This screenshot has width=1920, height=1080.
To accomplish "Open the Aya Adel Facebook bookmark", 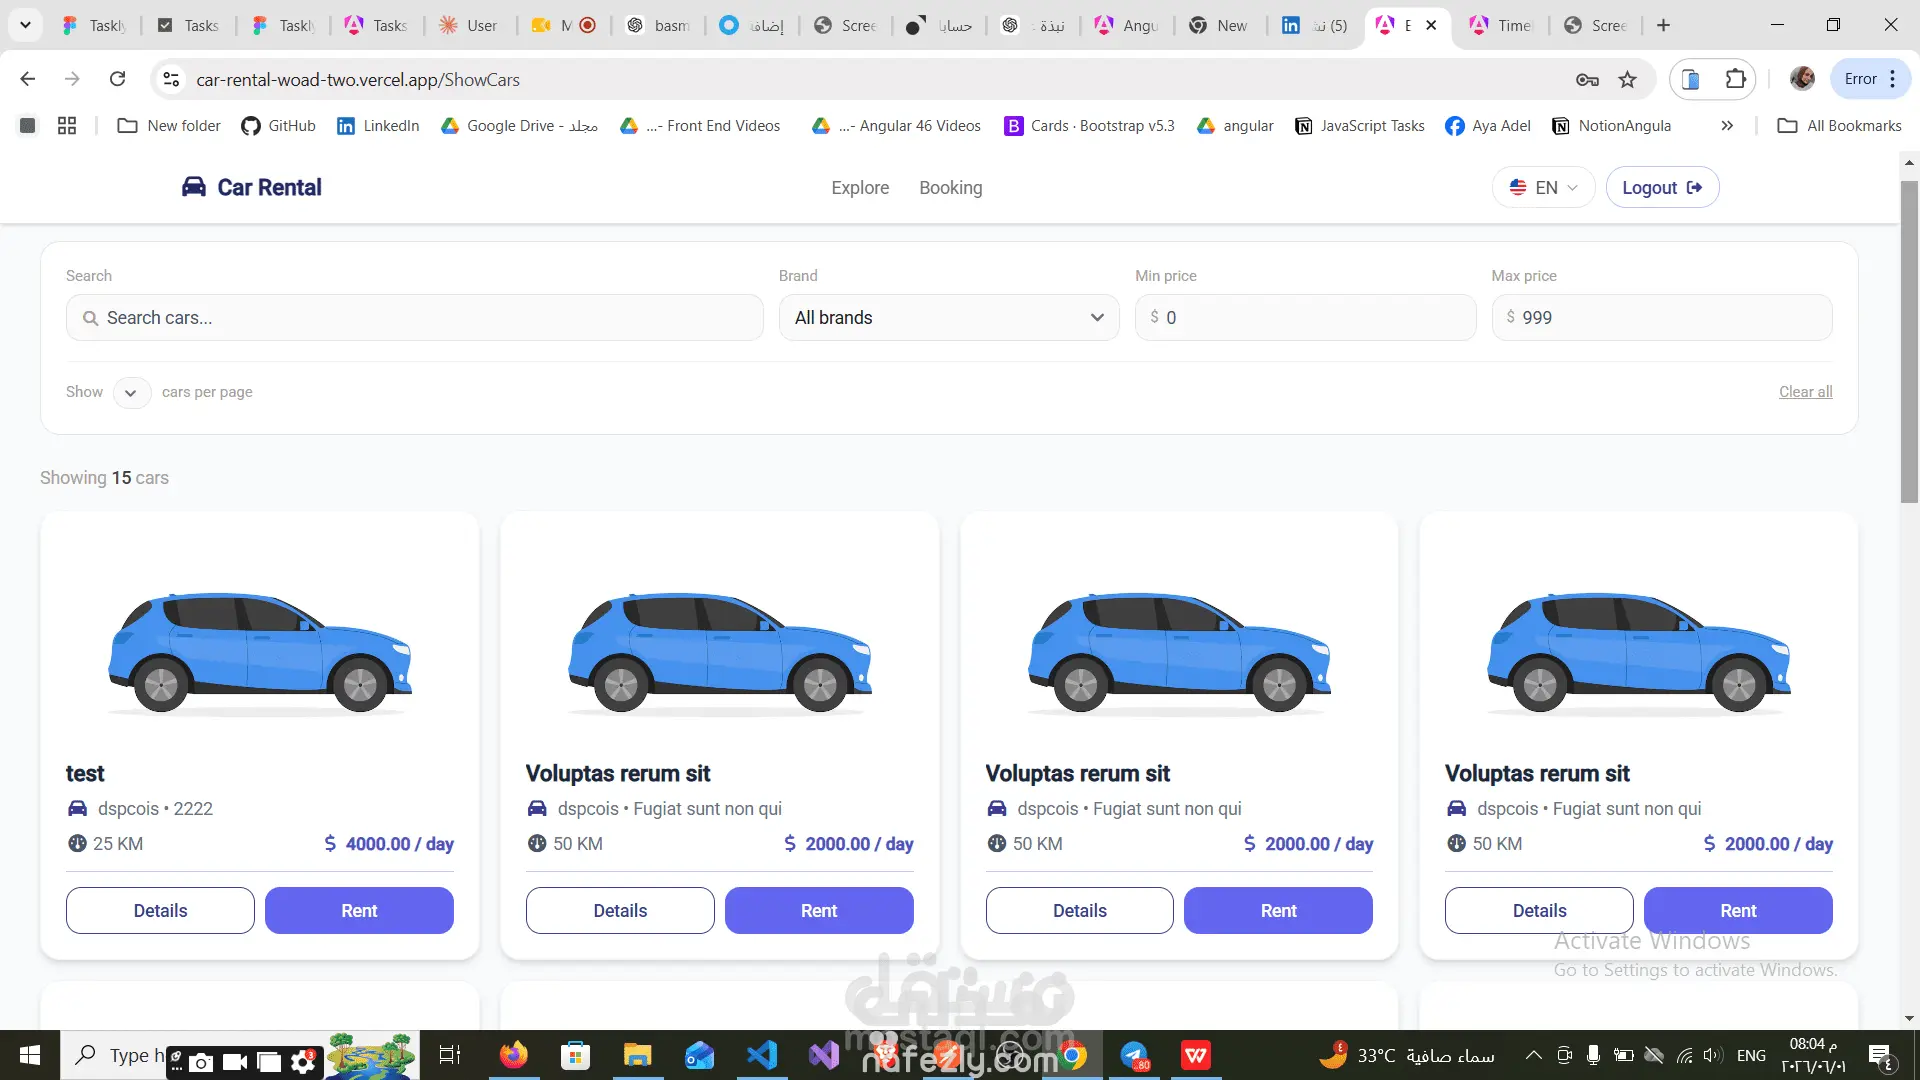I will 1488,126.
